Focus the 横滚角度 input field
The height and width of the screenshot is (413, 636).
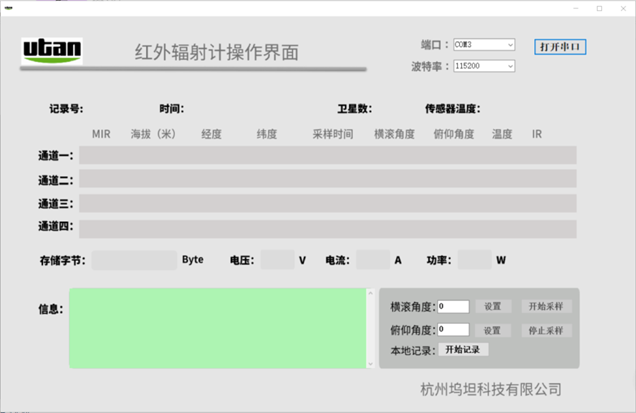(x=453, y=307)
